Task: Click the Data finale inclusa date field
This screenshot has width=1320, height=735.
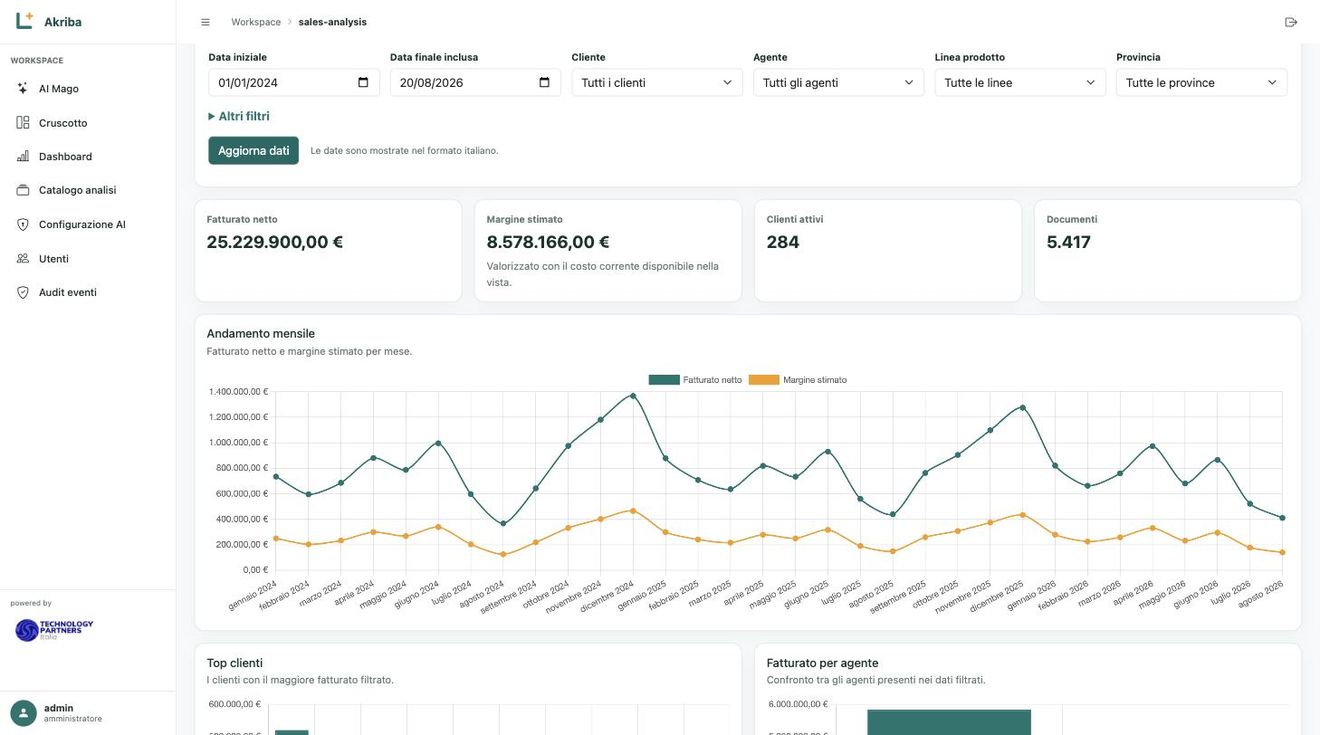Action: pos(475,83)
